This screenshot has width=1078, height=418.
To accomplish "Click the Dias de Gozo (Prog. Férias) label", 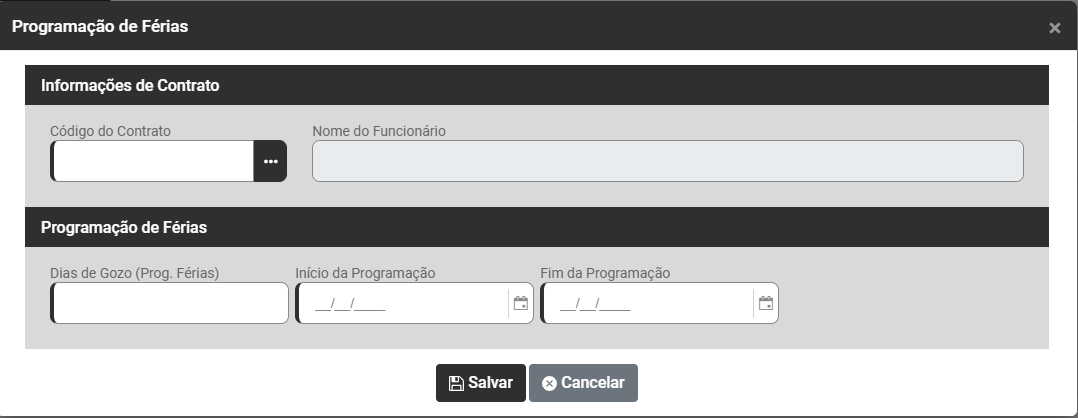I will coord(134,273).
